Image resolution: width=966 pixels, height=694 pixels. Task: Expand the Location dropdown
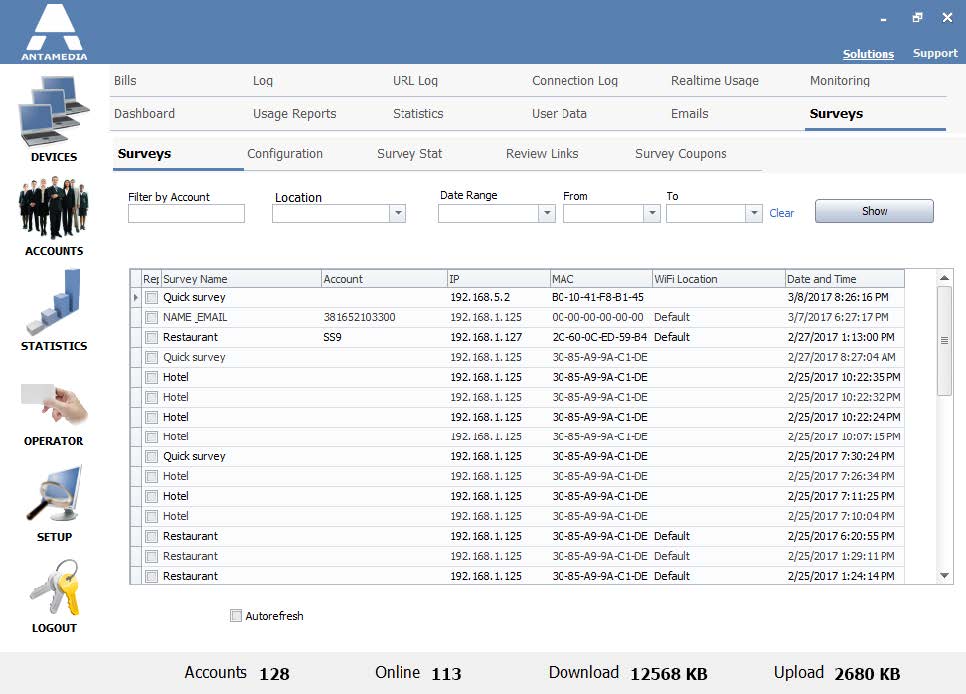click(x=398, y=213)
